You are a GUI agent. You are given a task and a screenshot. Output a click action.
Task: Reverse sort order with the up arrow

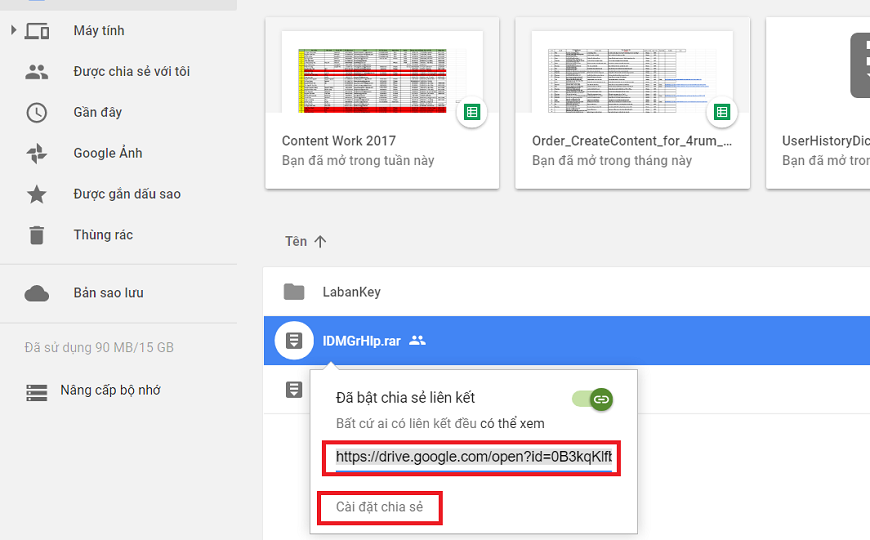click(320, 241)
